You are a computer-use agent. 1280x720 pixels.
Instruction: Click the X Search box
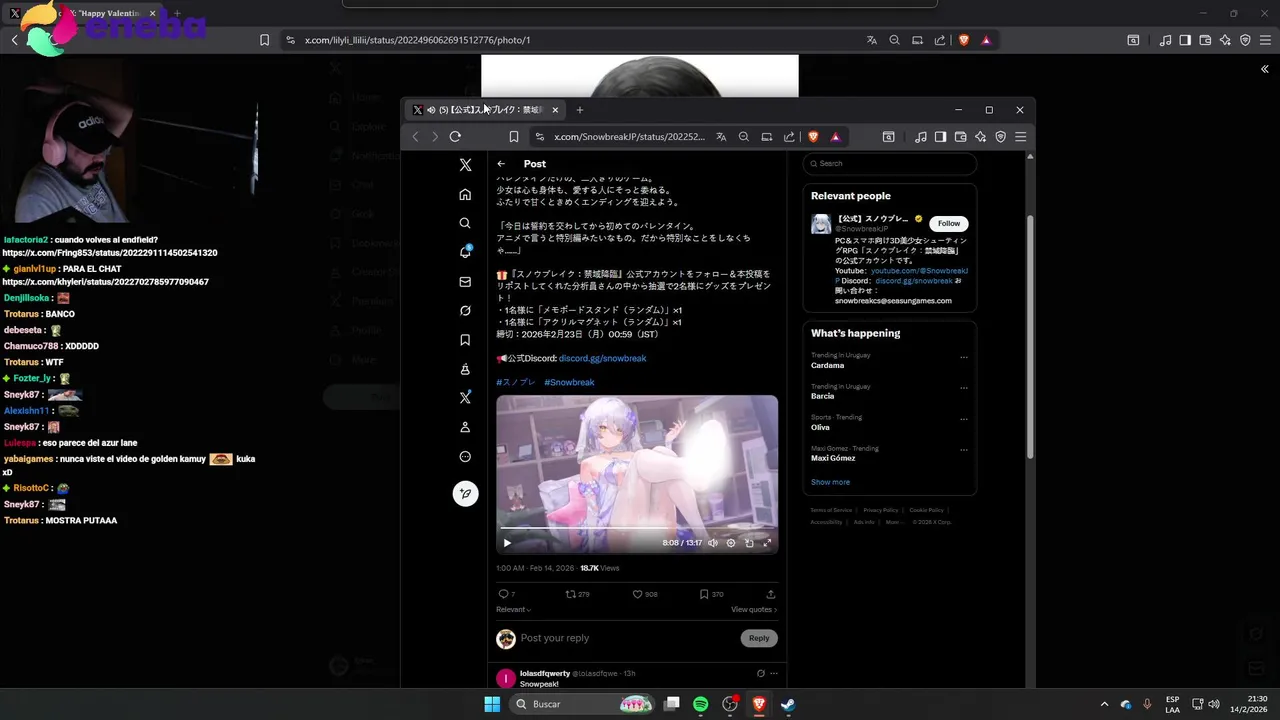click(x=889, y=163)
